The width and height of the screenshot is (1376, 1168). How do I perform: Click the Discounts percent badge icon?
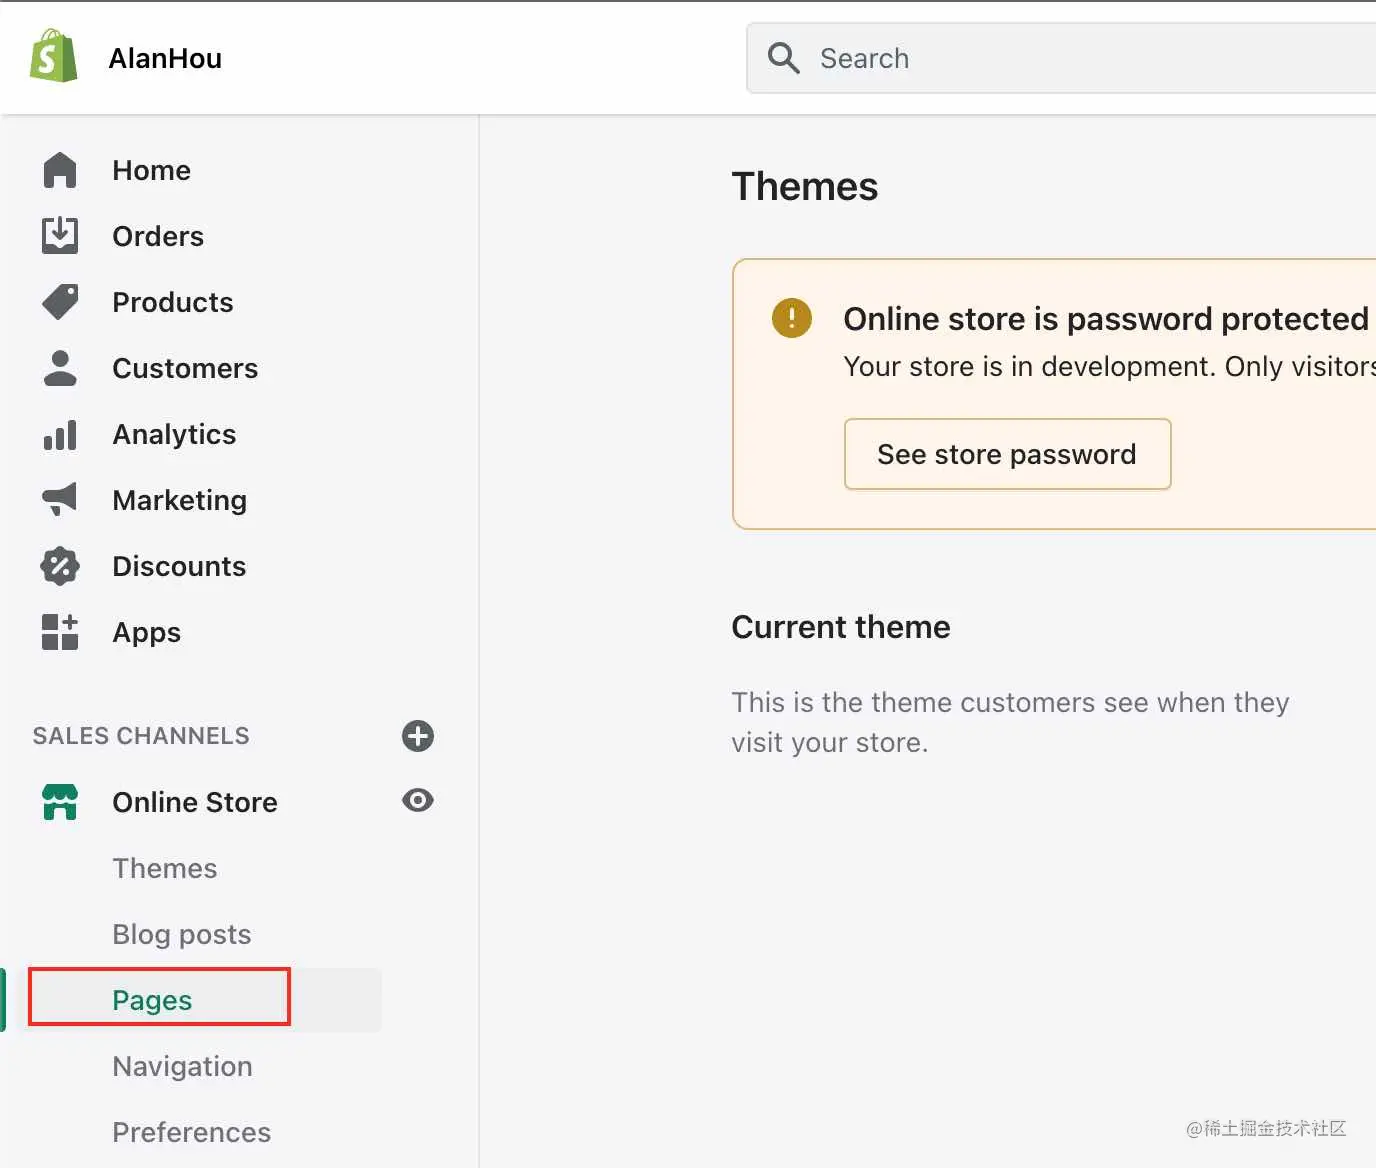(60, 566)
